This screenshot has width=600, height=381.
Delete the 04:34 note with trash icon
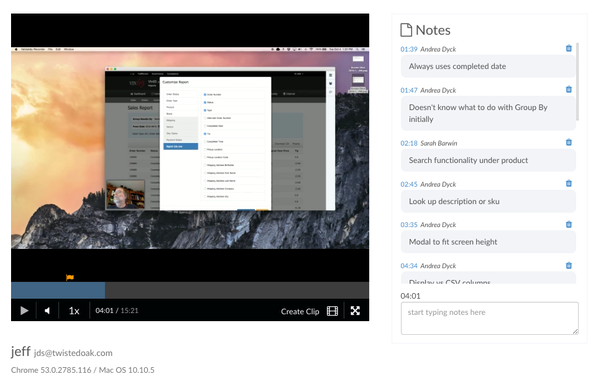pos(569,265)
